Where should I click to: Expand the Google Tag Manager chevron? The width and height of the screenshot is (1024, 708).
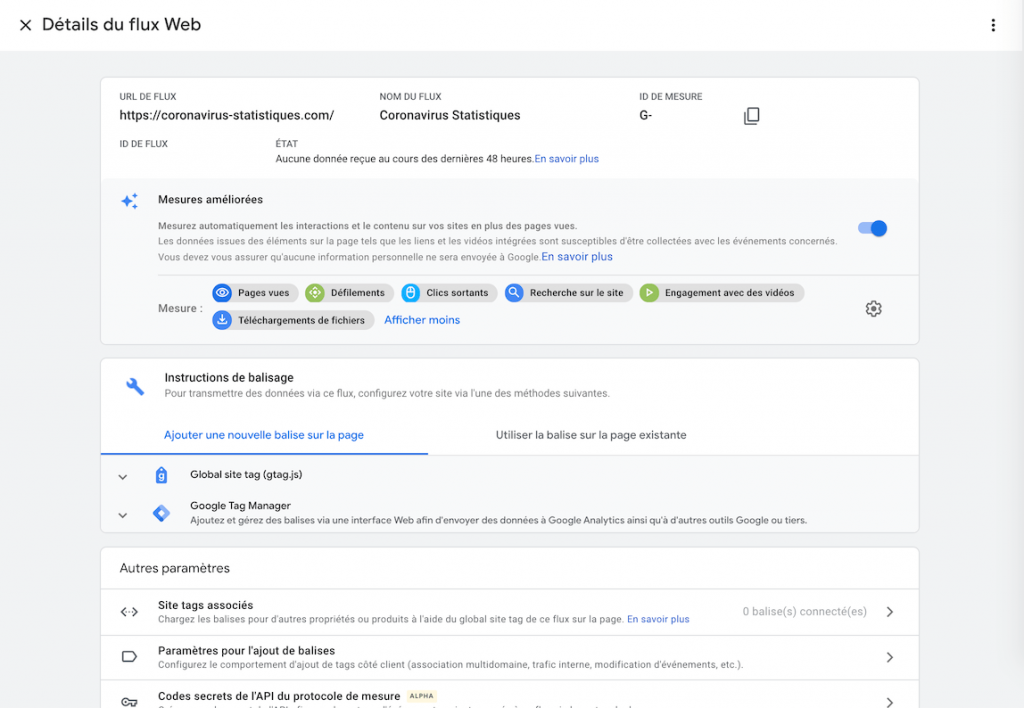pos(122,515)
